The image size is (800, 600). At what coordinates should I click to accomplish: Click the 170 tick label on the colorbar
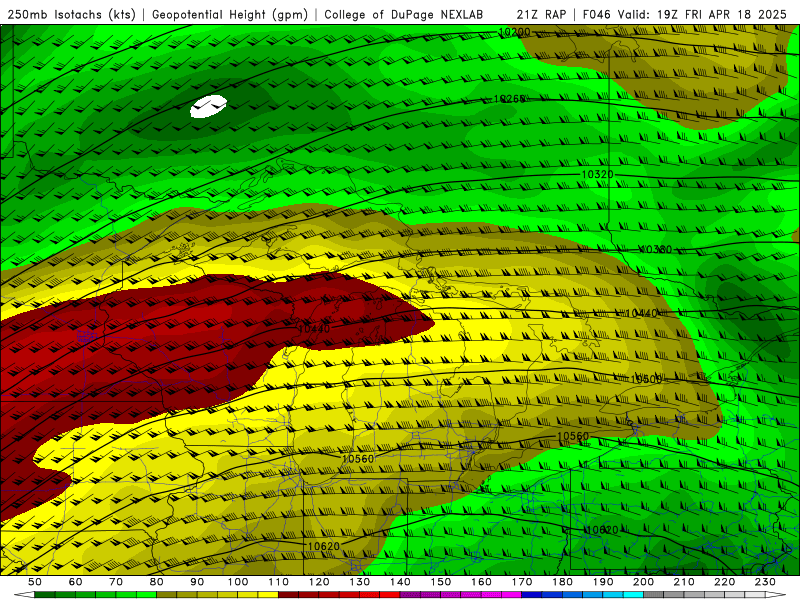point(522,582)
